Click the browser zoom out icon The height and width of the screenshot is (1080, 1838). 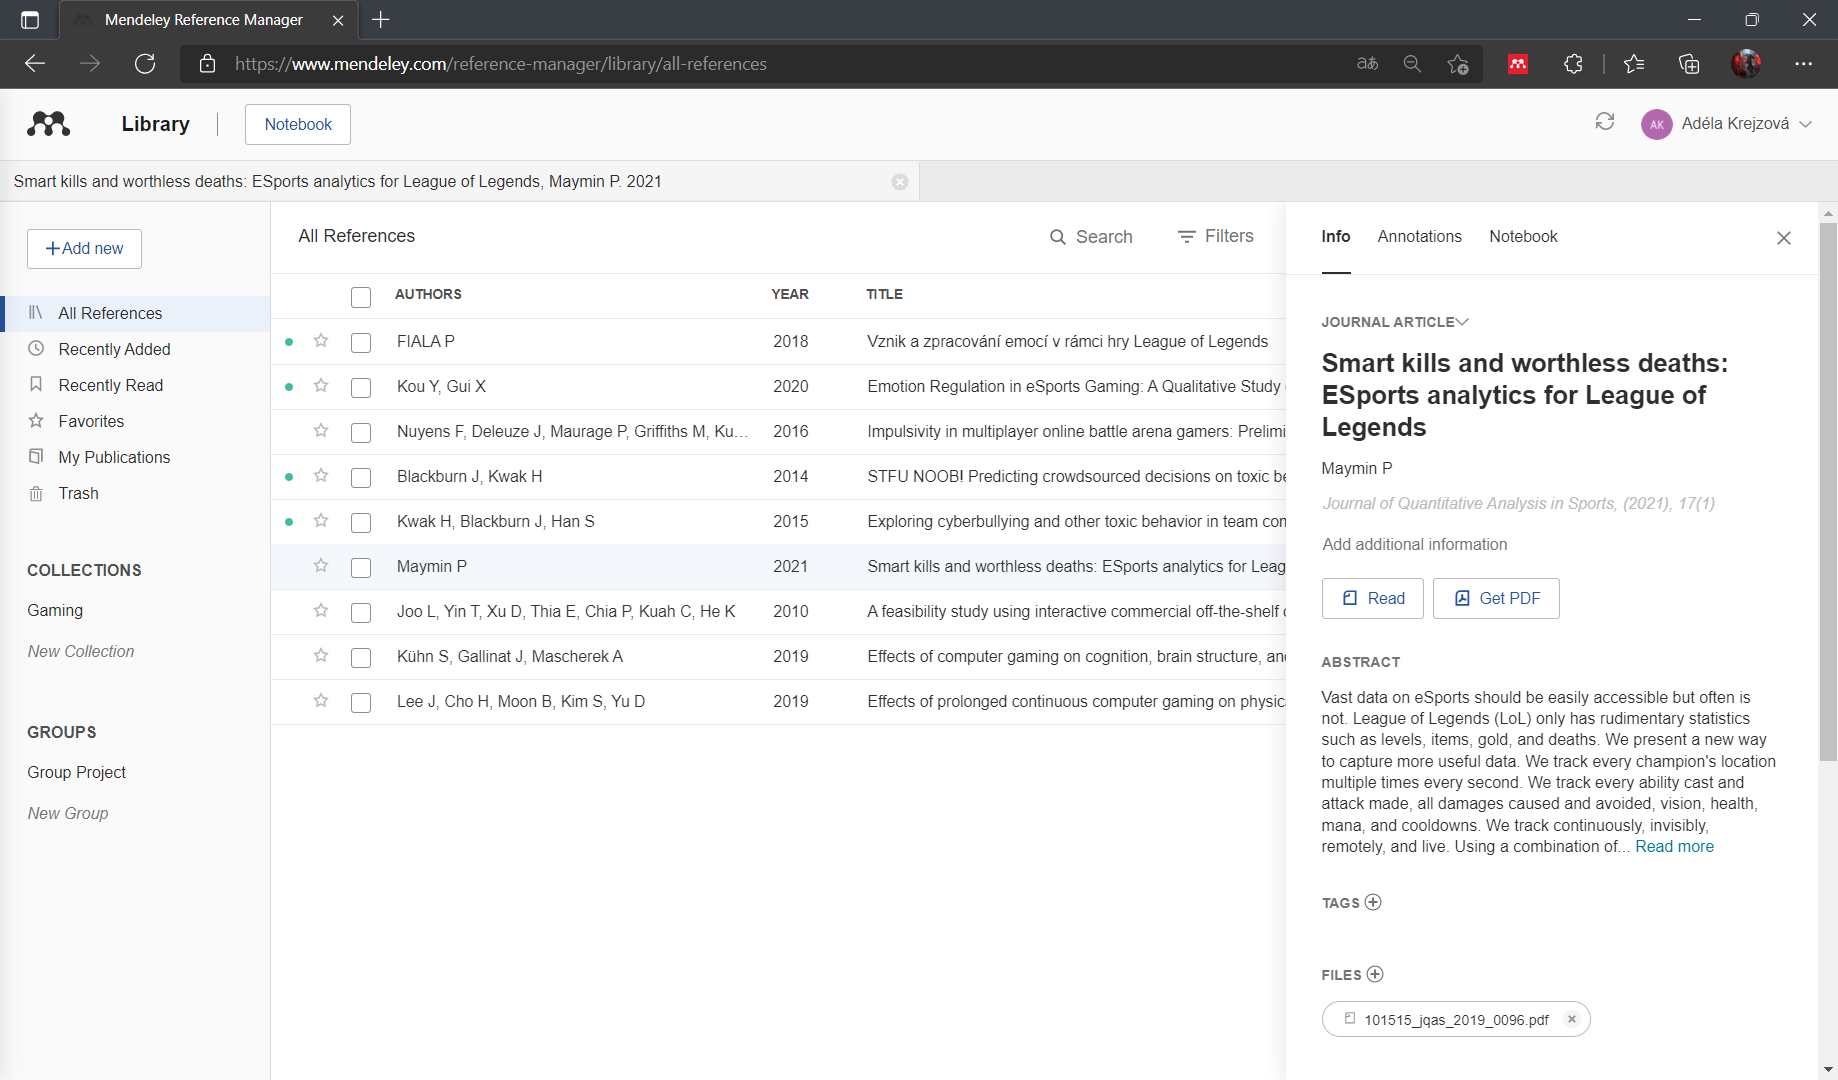coord(1412,64)
